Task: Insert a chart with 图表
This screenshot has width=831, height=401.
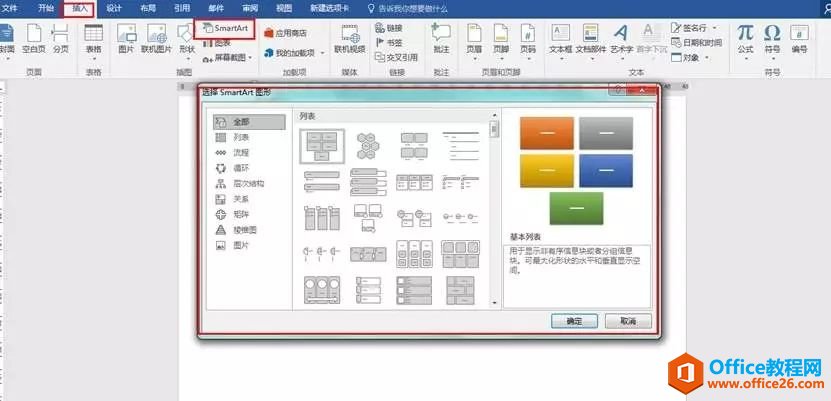Action: tap(217, 43)
